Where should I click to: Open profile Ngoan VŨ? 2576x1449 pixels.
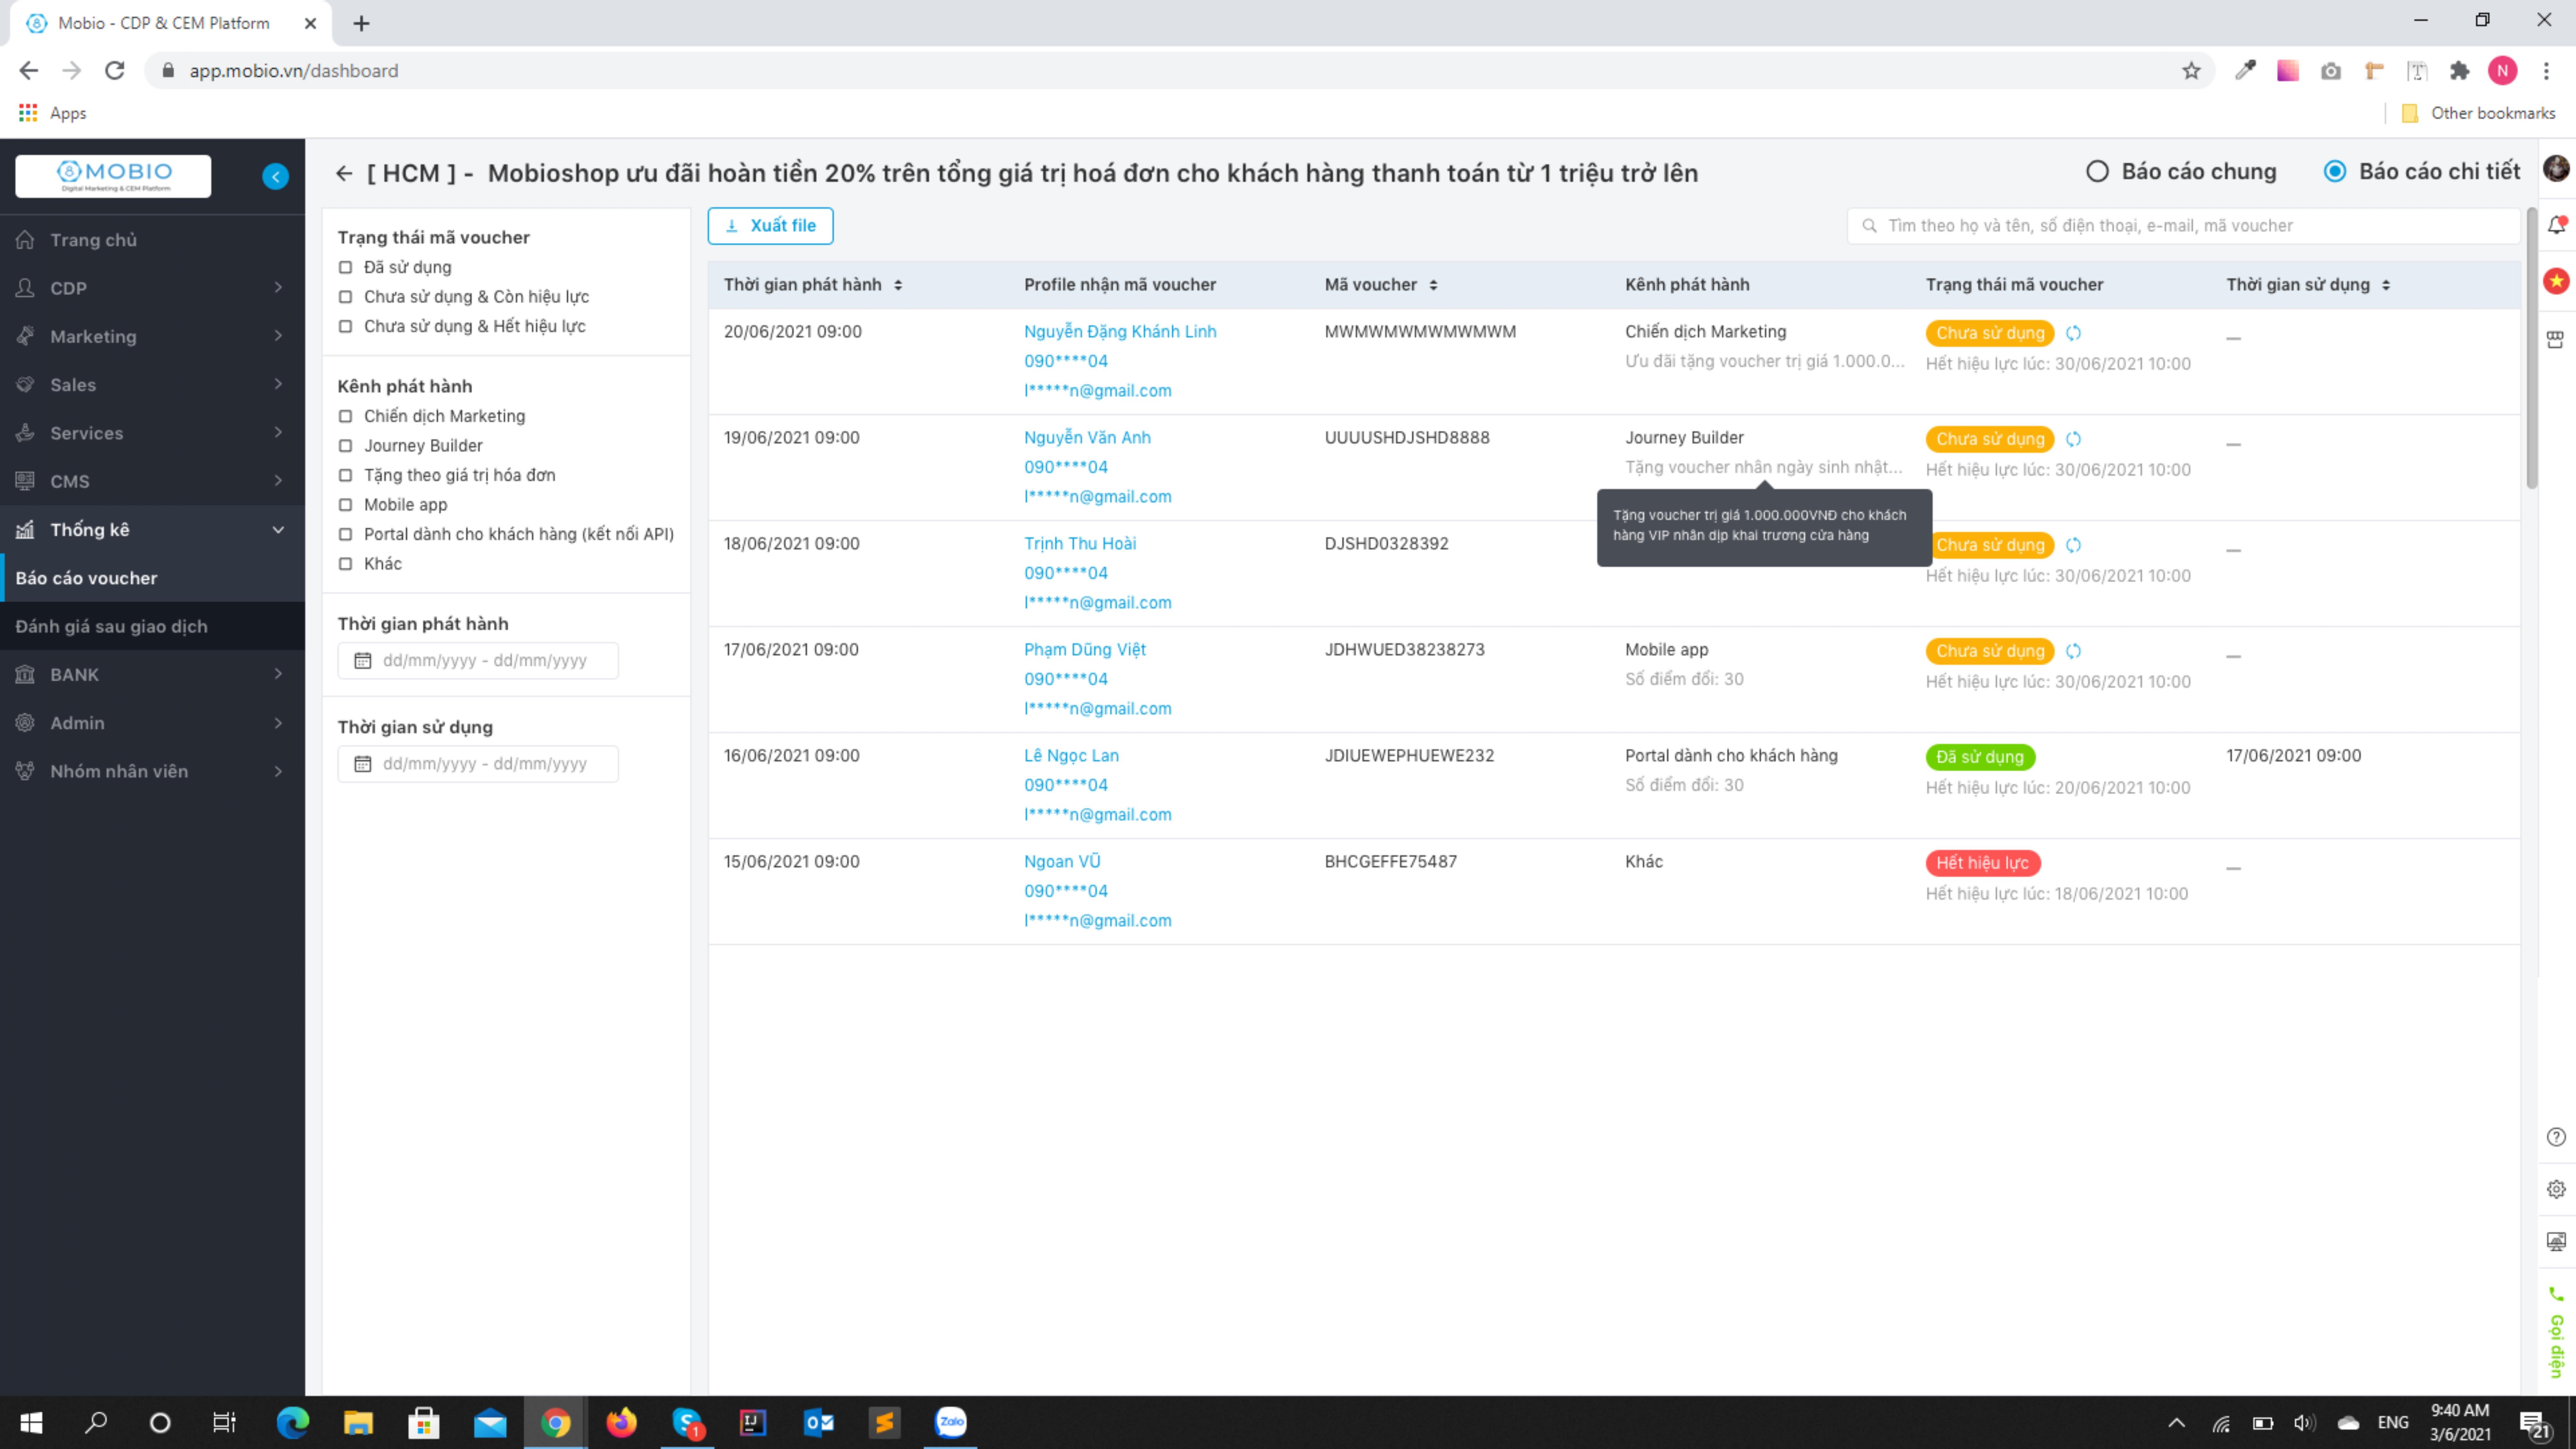(x=1062, y=862)
